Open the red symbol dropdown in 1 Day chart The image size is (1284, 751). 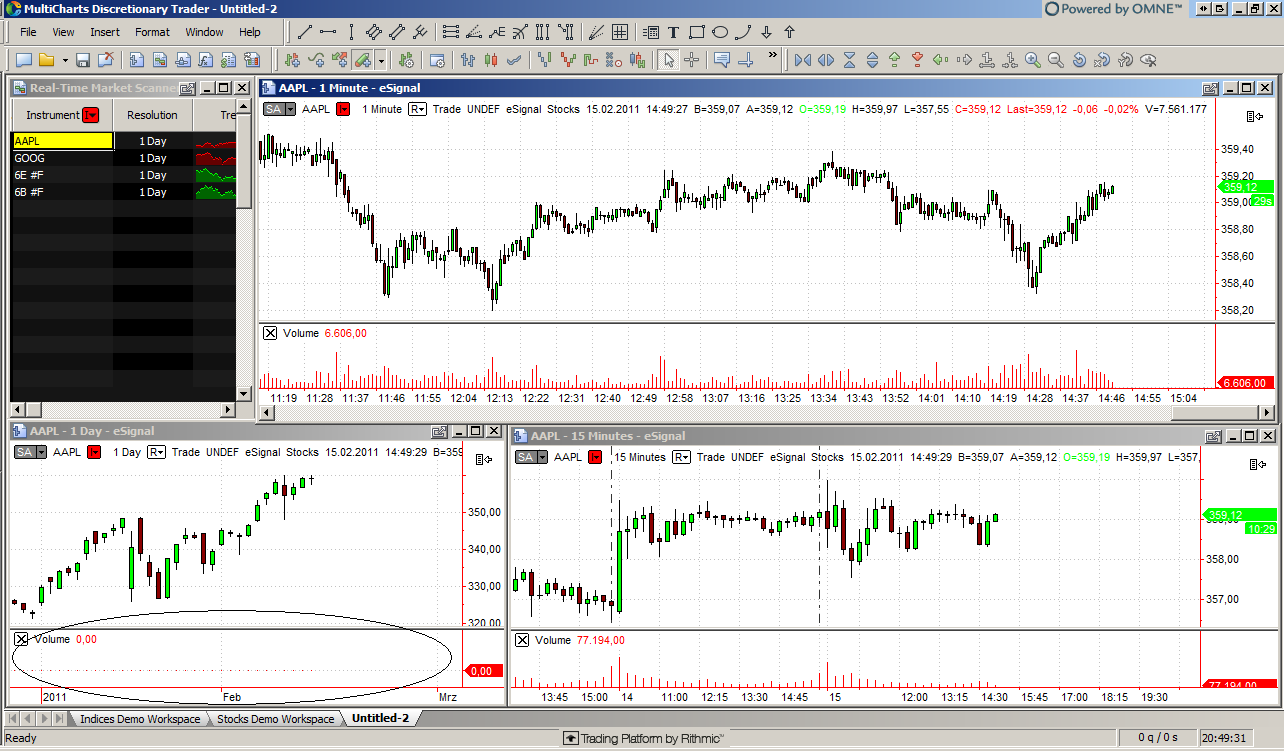point(94,452)
